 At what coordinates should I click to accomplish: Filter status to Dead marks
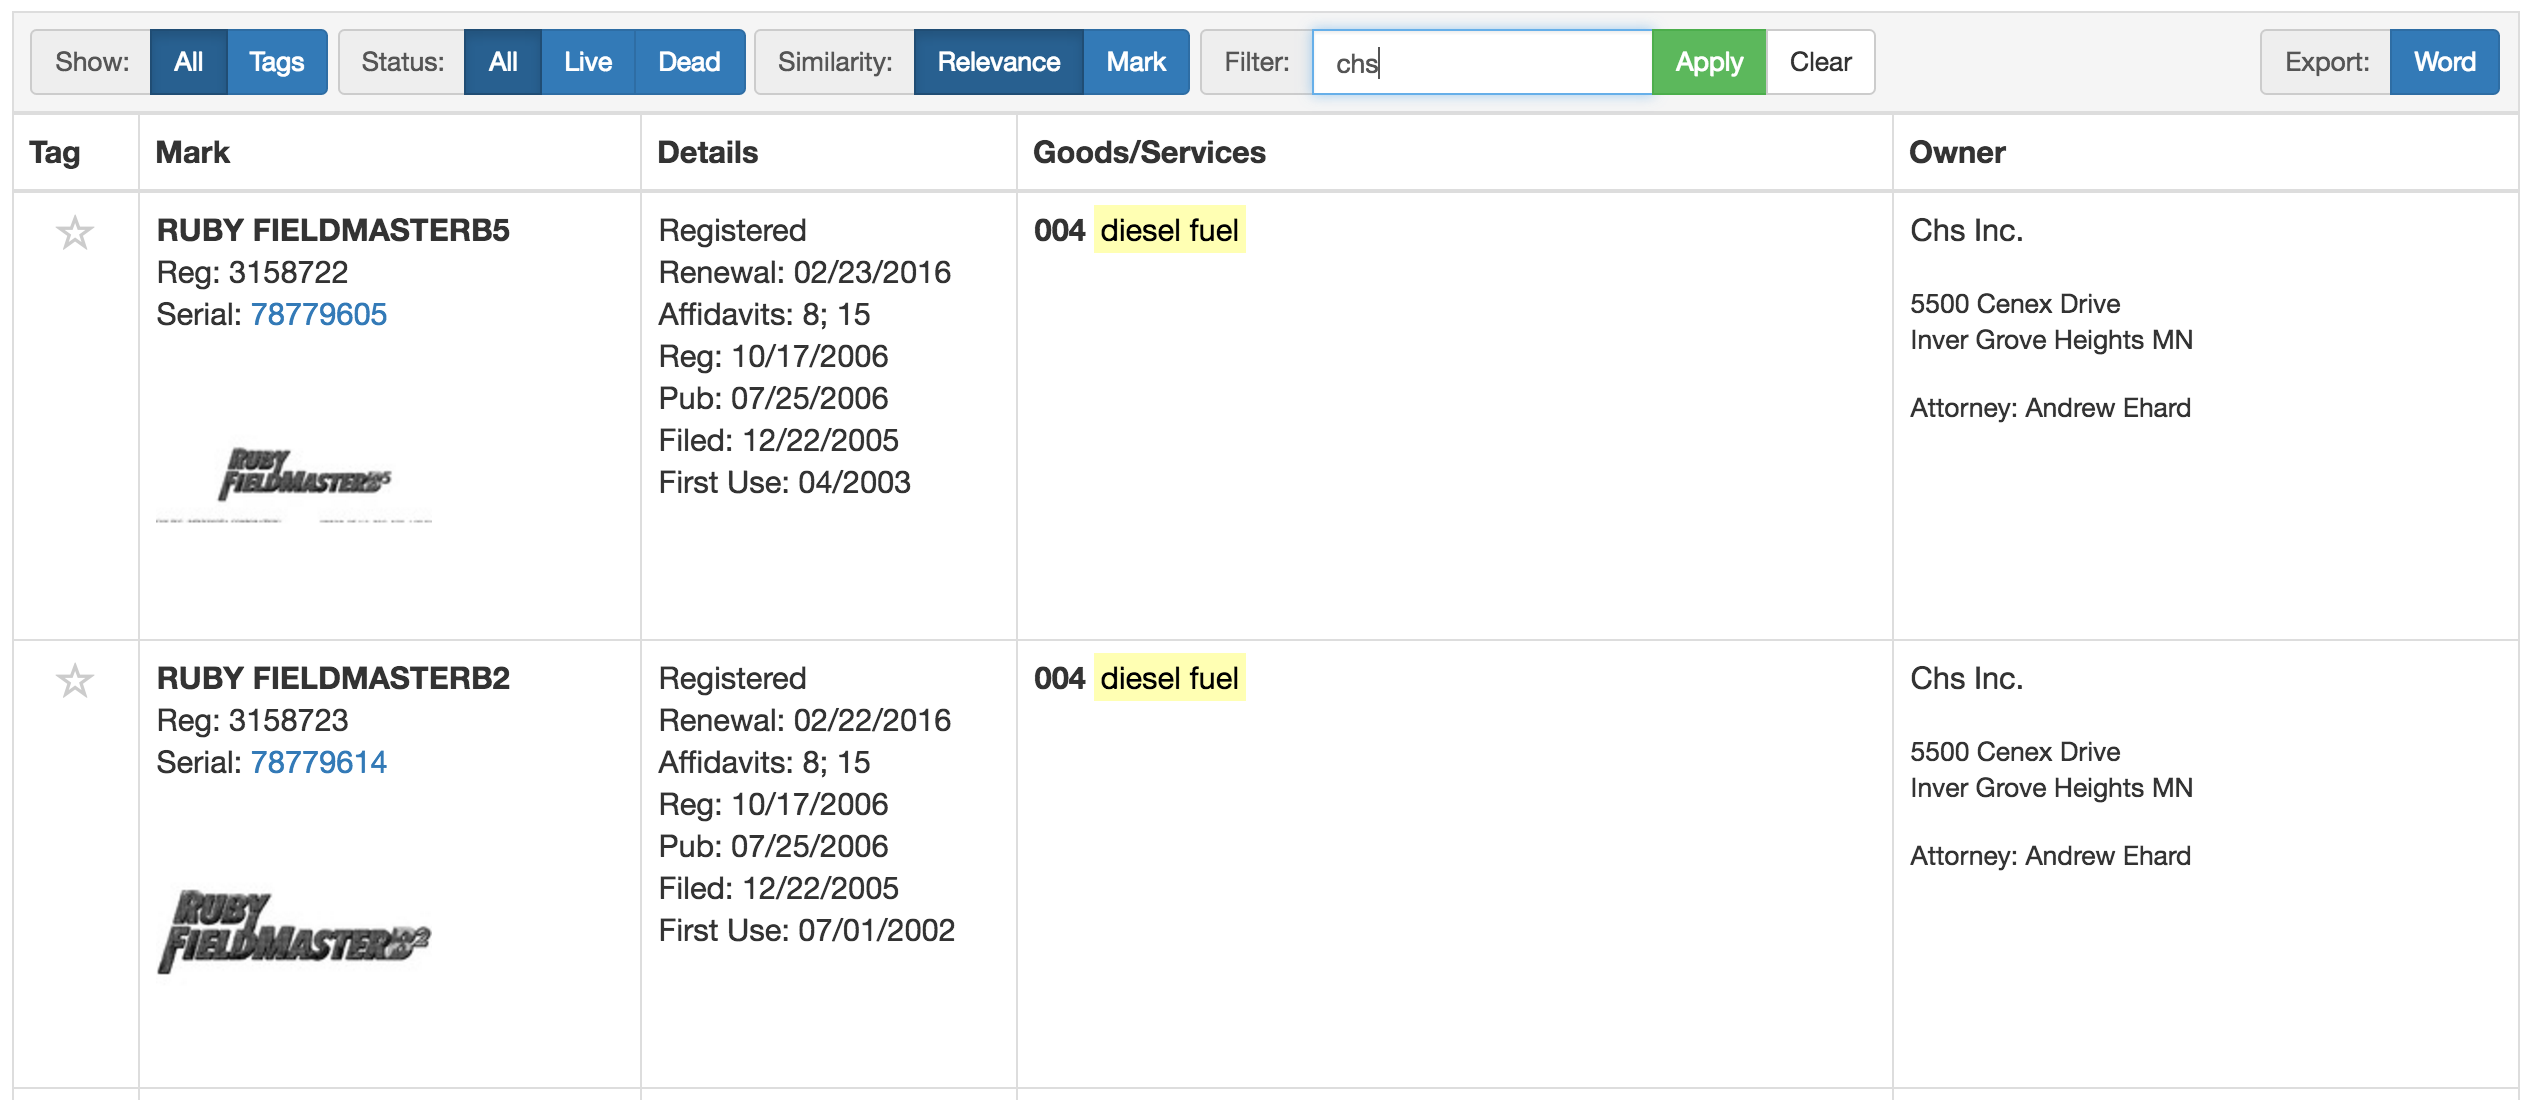pyautogui.click(x=689, y=62)
